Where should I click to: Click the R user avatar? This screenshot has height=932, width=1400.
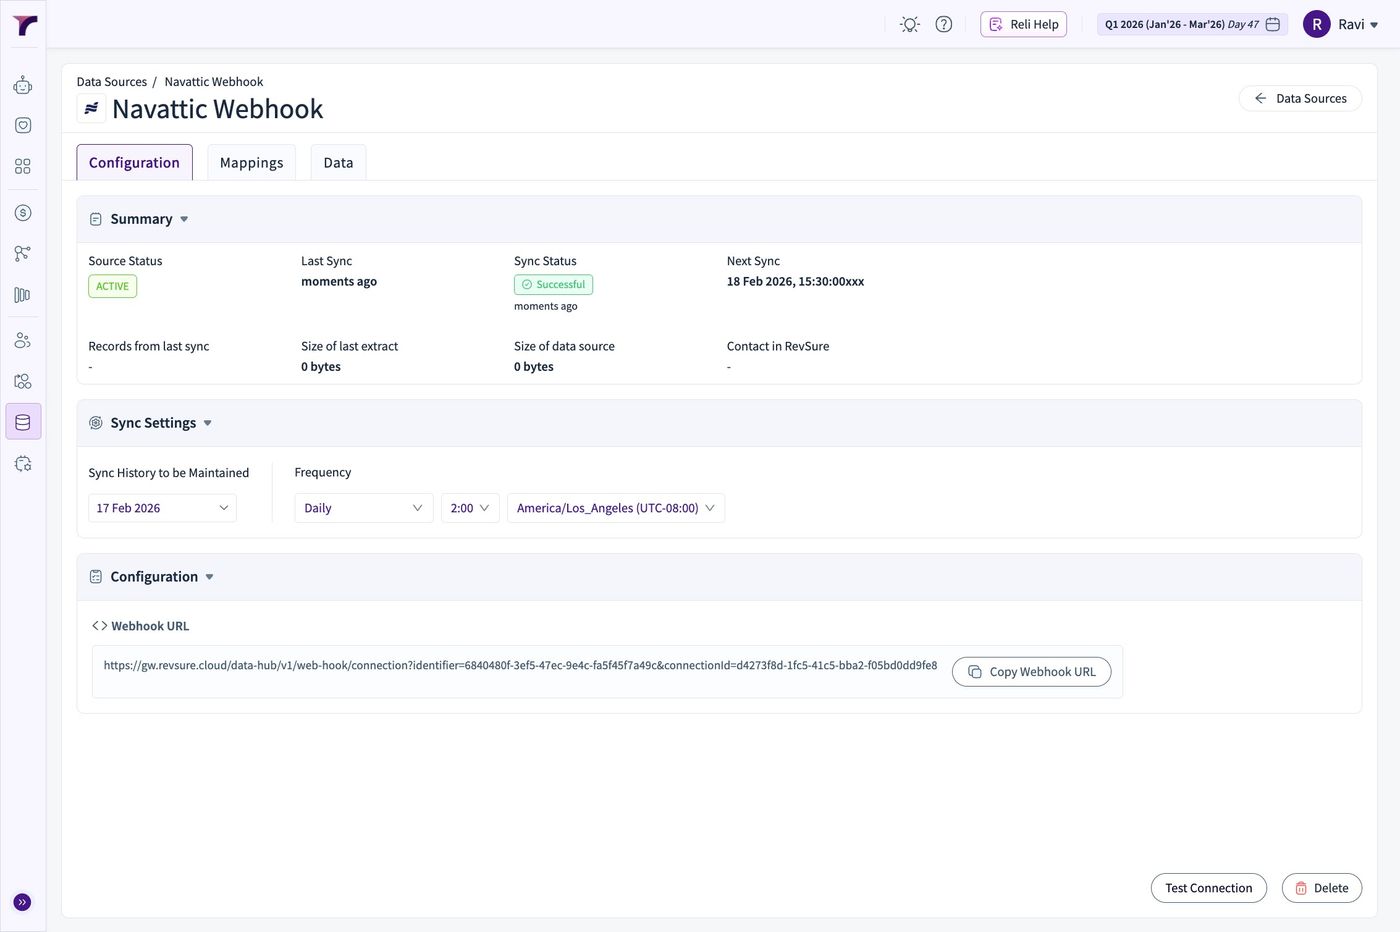click(x=1317, y=24)
